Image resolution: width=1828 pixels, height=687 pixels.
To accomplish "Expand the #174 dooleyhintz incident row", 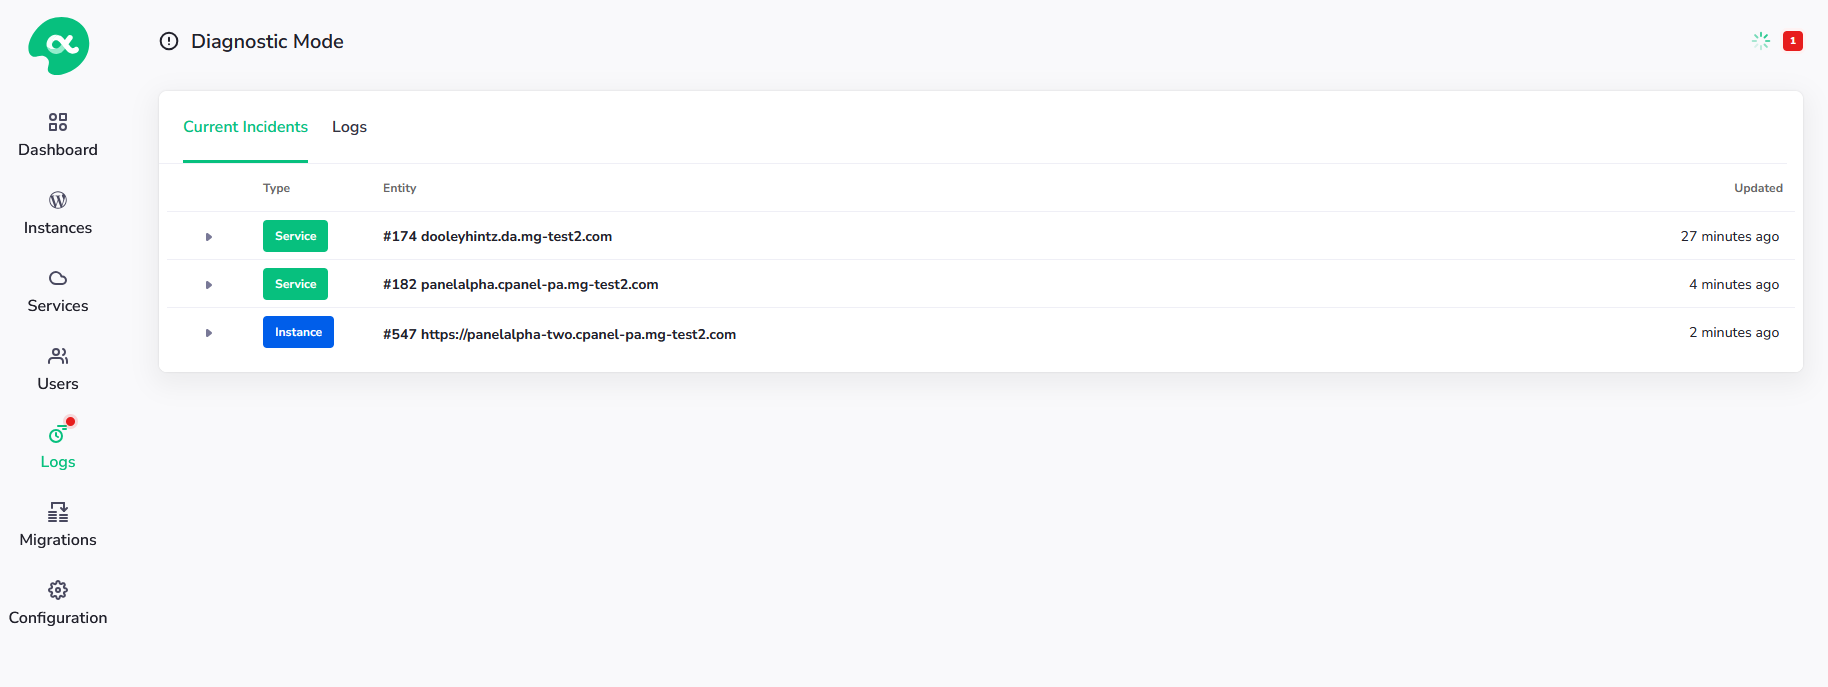I will [209, 237].
